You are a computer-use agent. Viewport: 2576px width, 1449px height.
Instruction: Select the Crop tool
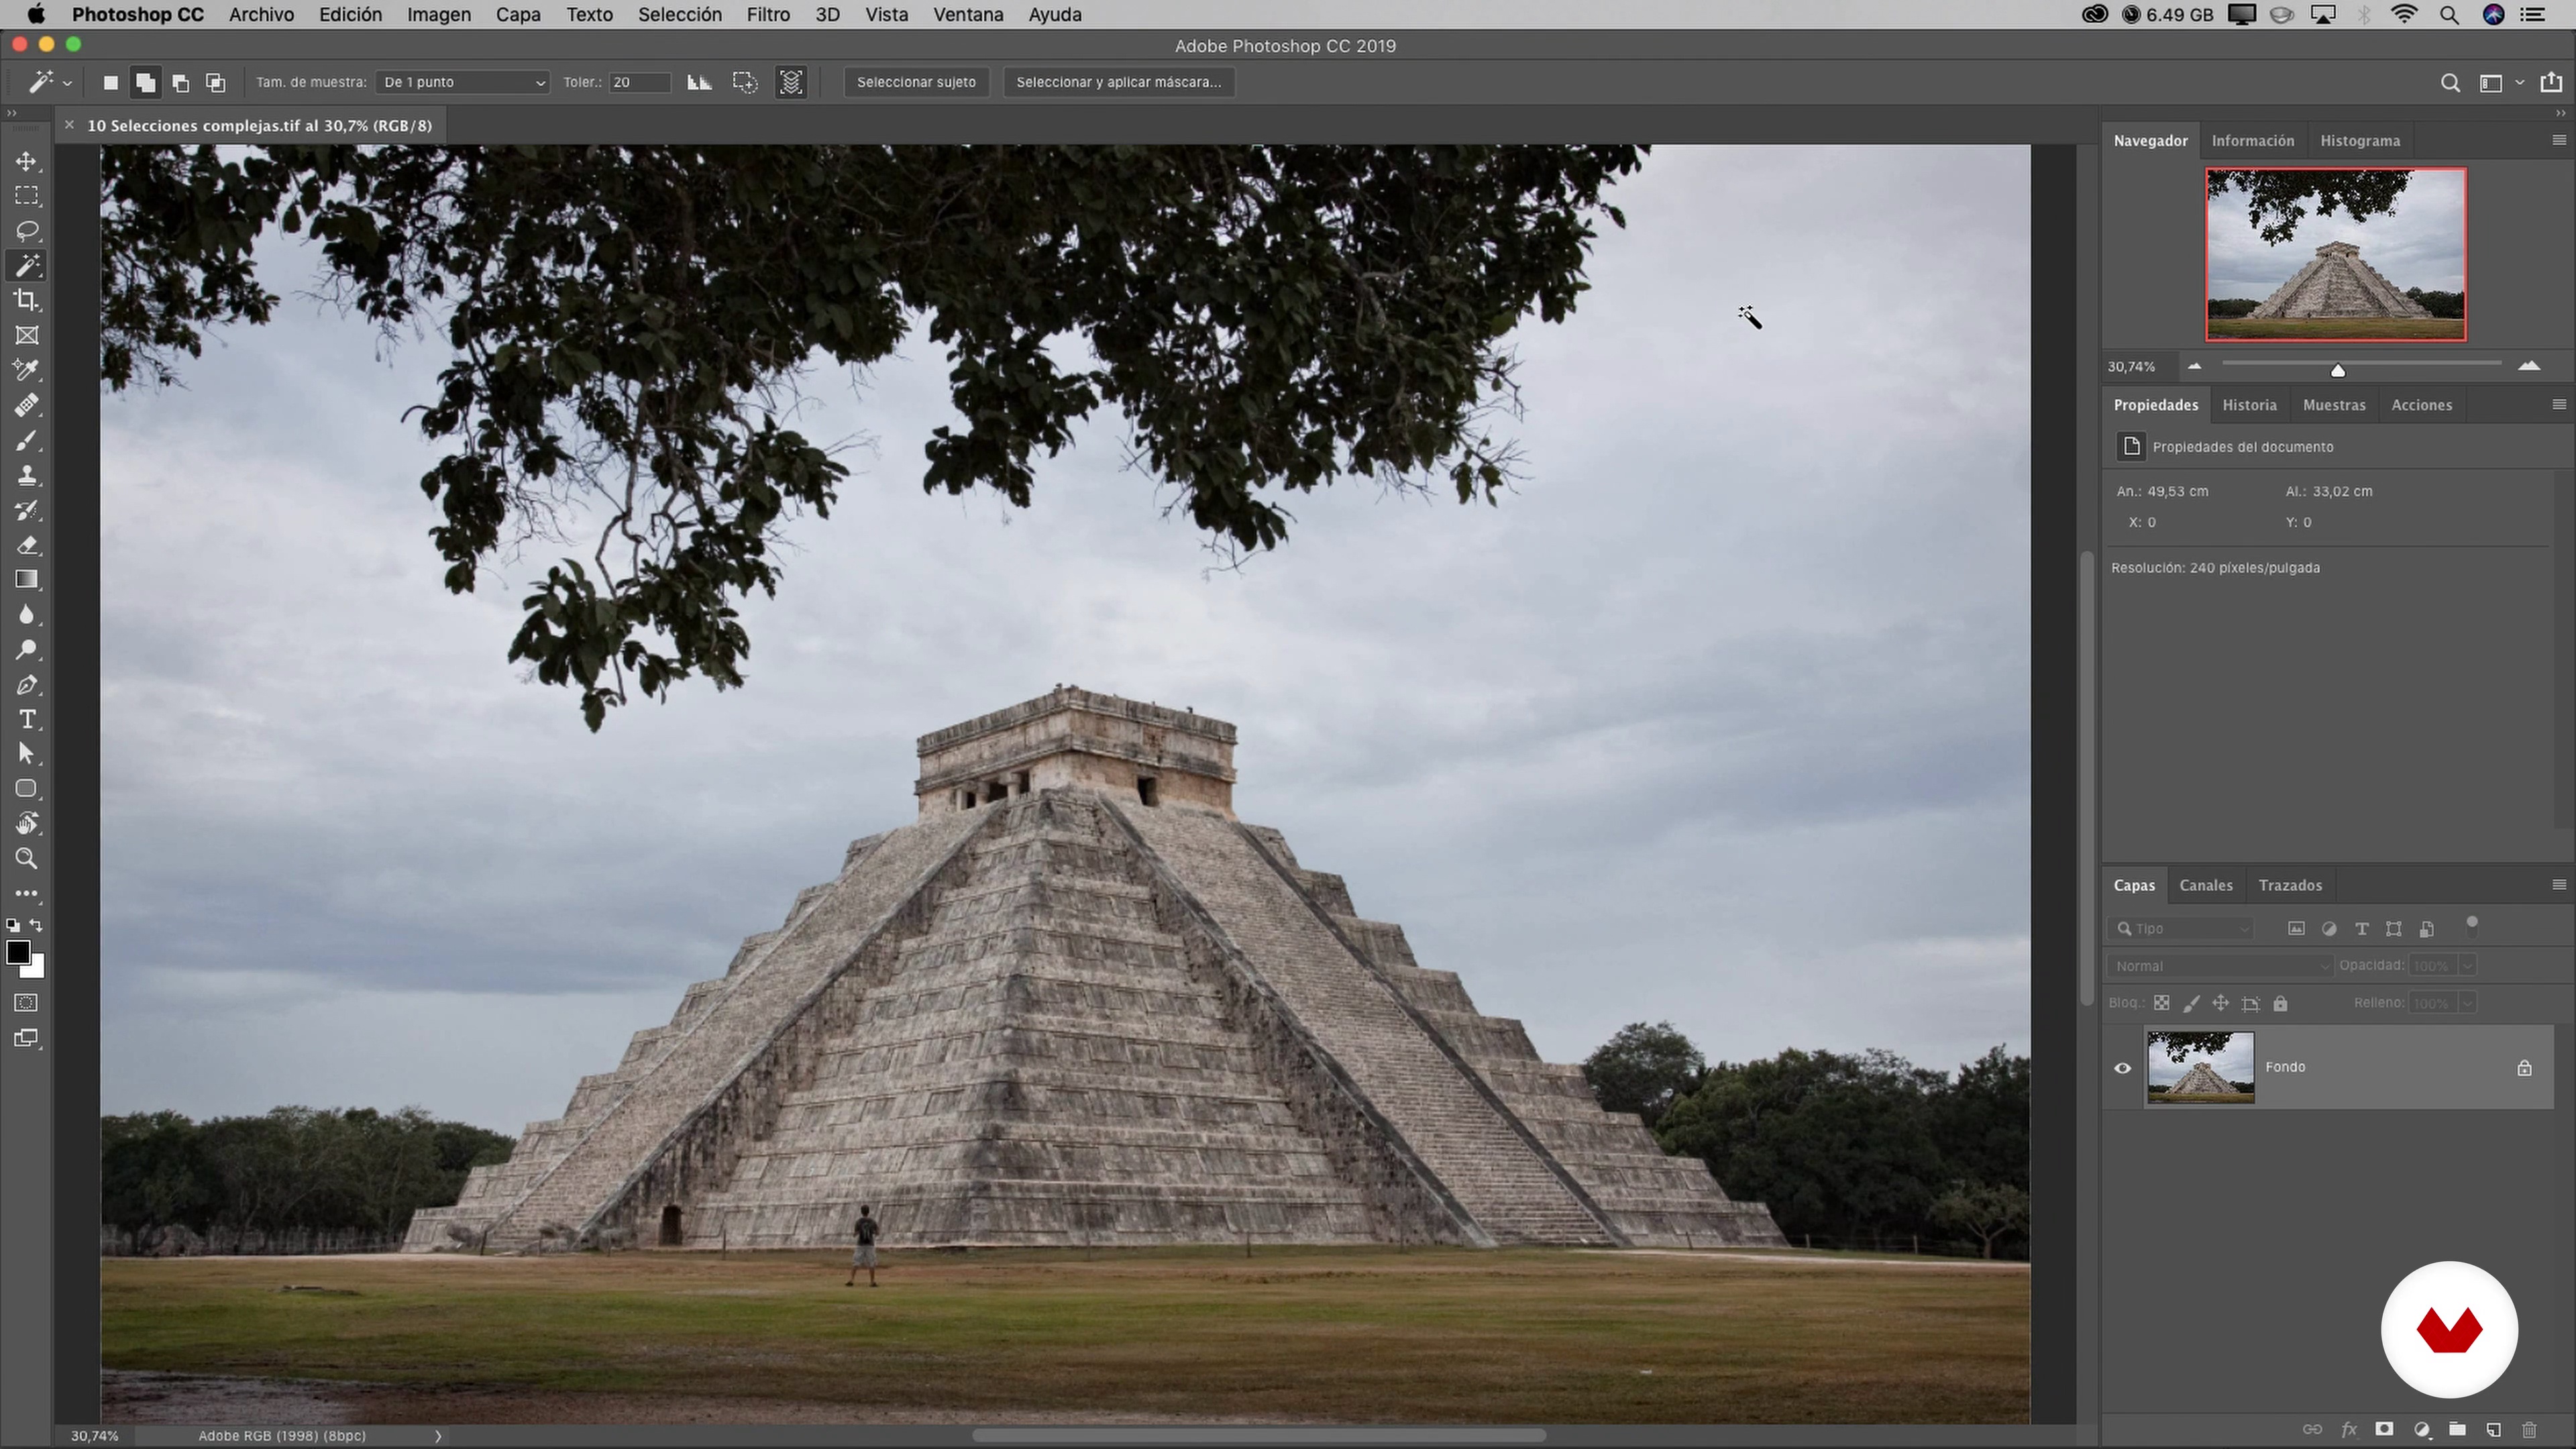(27, 301)
